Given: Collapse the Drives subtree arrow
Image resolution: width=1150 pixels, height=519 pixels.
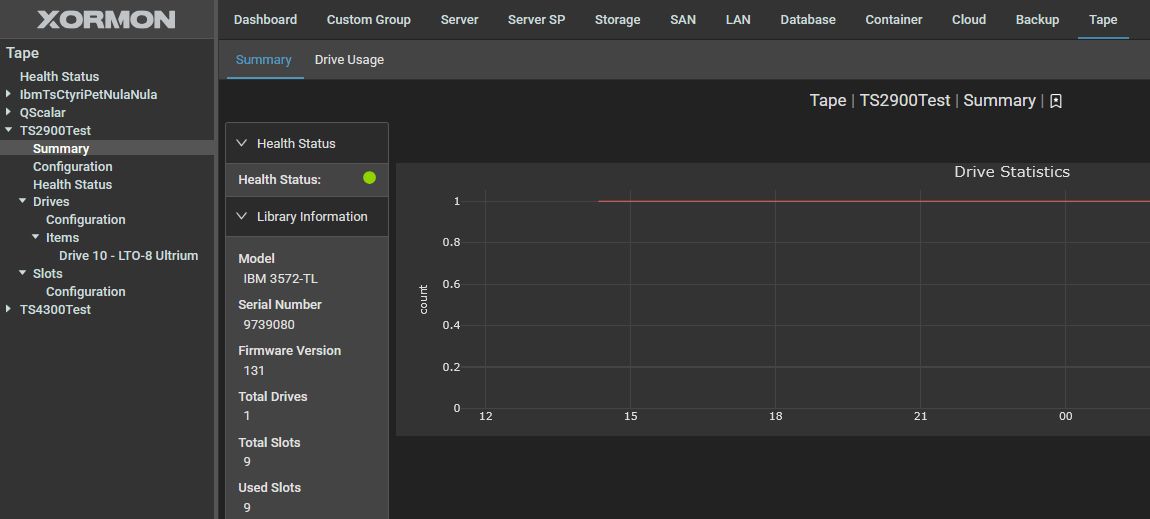Looking at the screenshot, I should coord(22,202).
